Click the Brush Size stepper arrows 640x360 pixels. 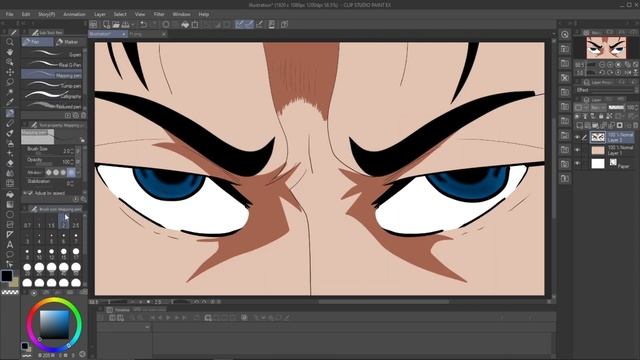72,151
